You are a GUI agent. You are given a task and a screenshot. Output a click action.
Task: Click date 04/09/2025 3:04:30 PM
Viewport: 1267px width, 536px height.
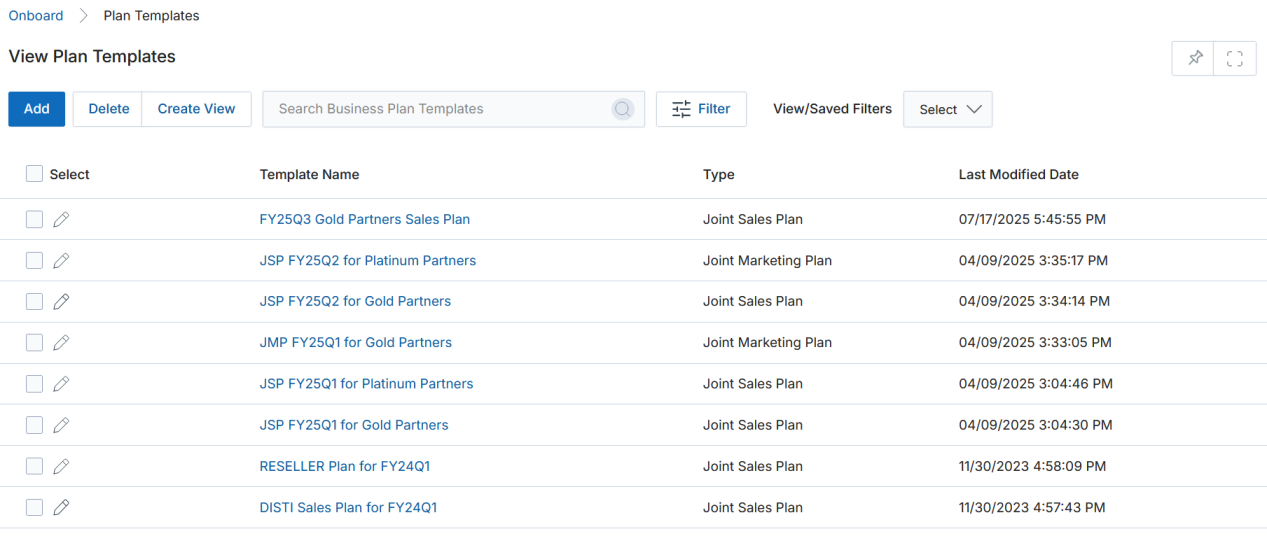1035,425
